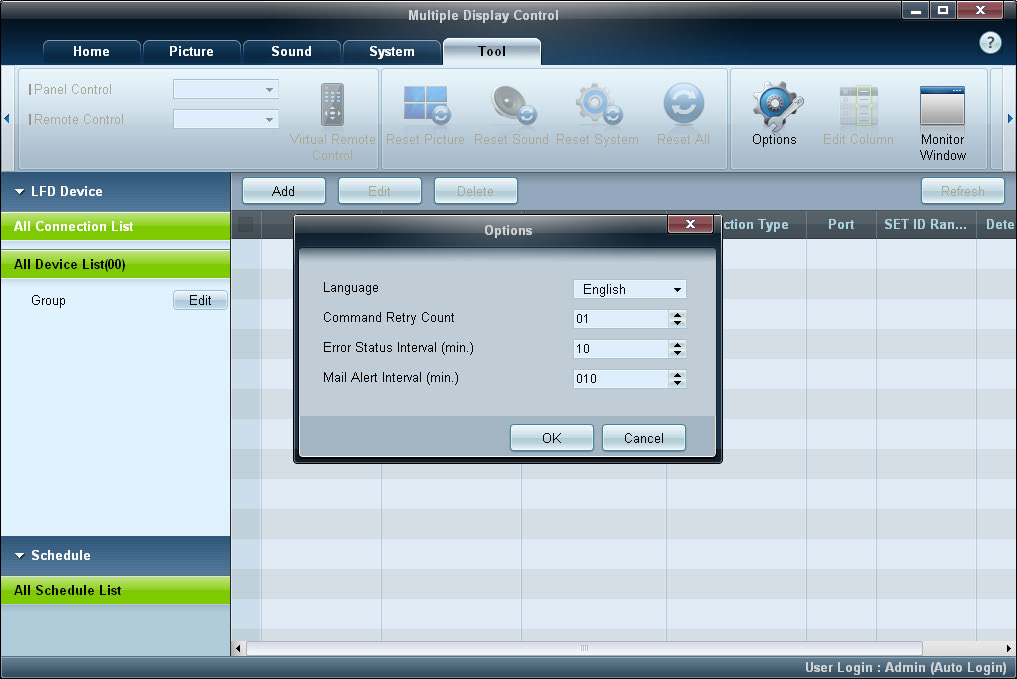1017x679 pixels.
Task: Select All Device List(00)
Action: (115, 265)
